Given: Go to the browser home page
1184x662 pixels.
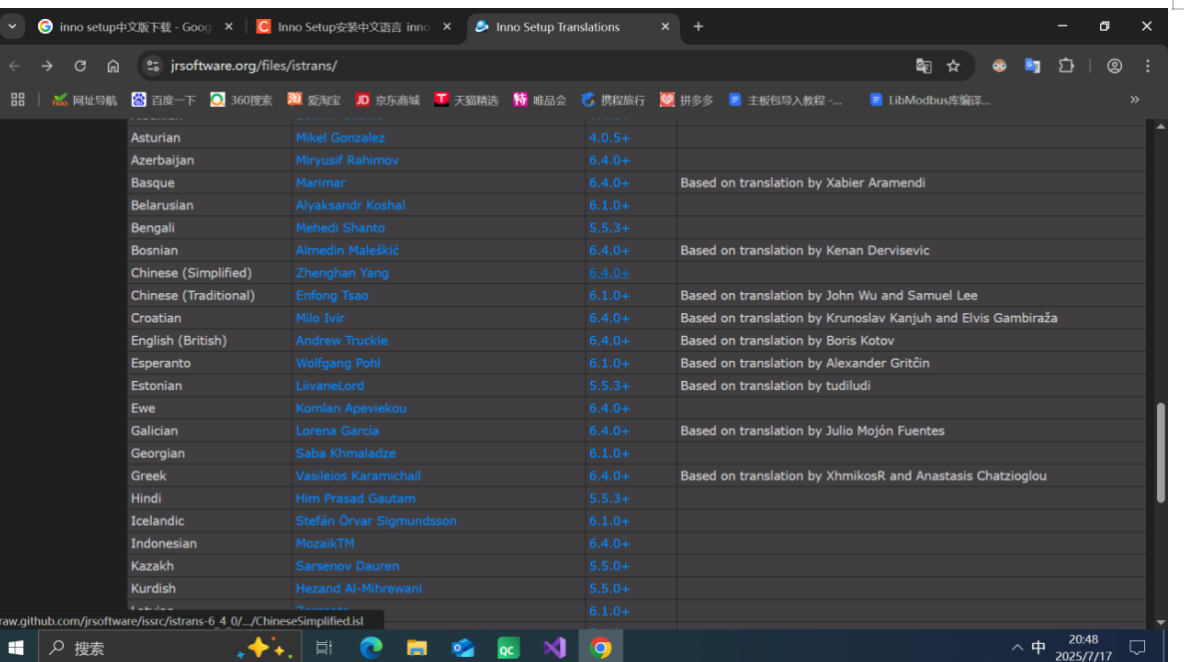Looking at the screenshot, I should point(113,66).
